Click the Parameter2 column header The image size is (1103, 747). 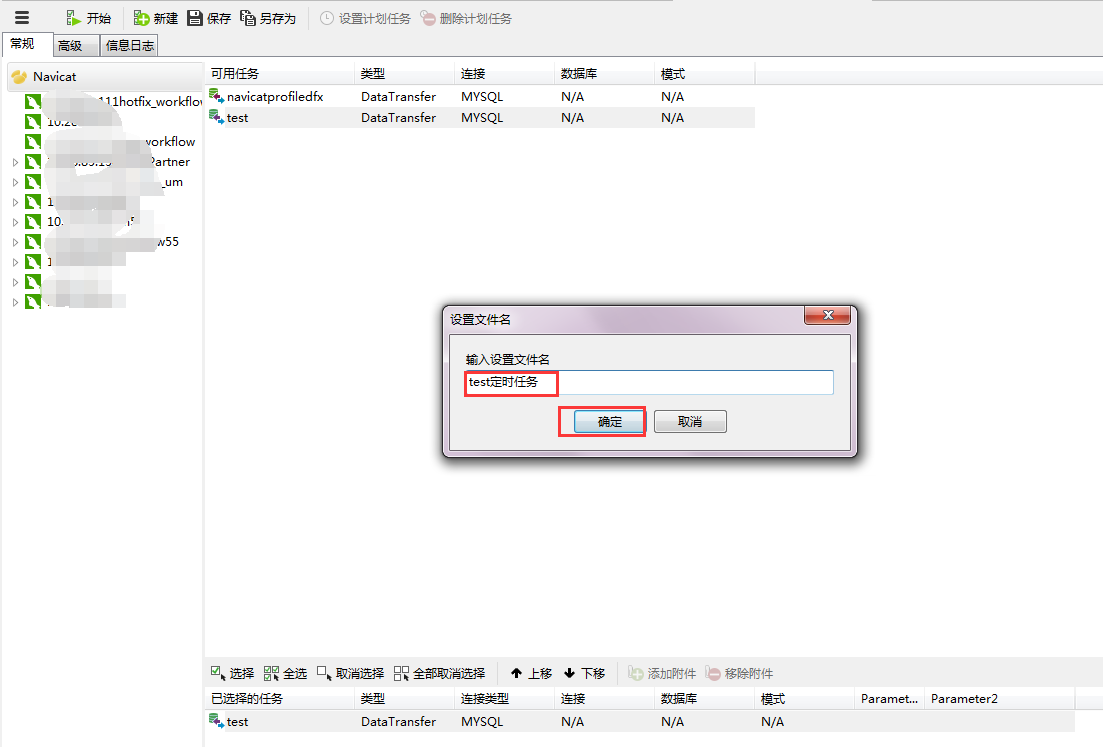pos(999,698)
